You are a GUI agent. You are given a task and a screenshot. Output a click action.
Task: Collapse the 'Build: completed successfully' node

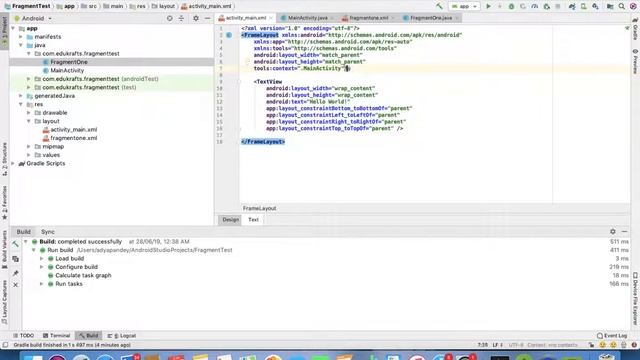[x=26, y=242]
